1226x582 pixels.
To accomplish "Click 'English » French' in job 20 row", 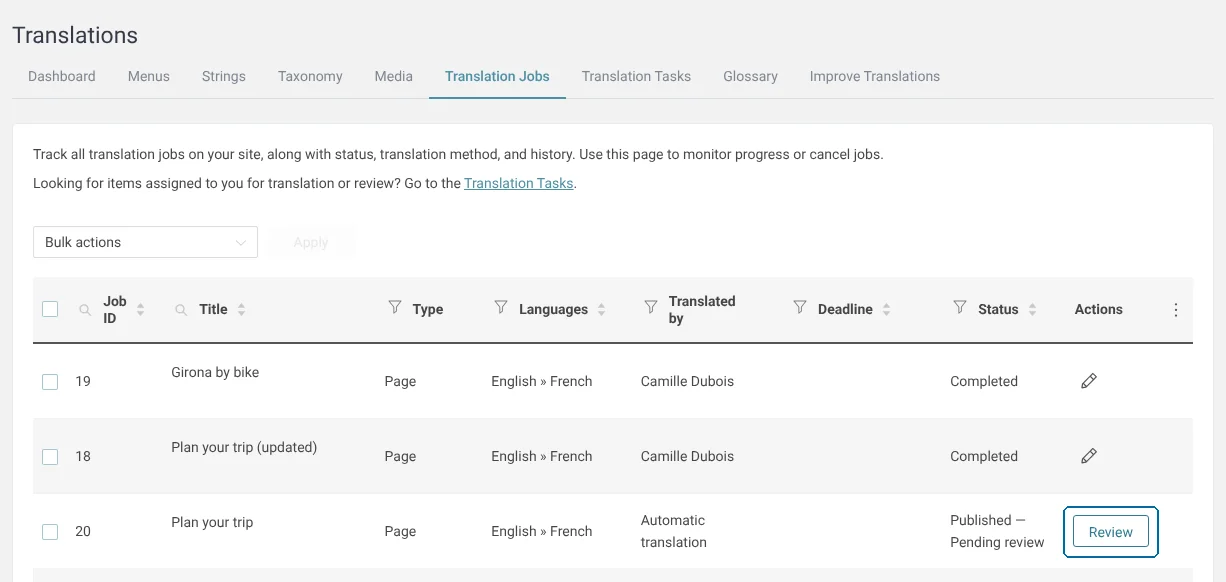I will pos(542,531).
